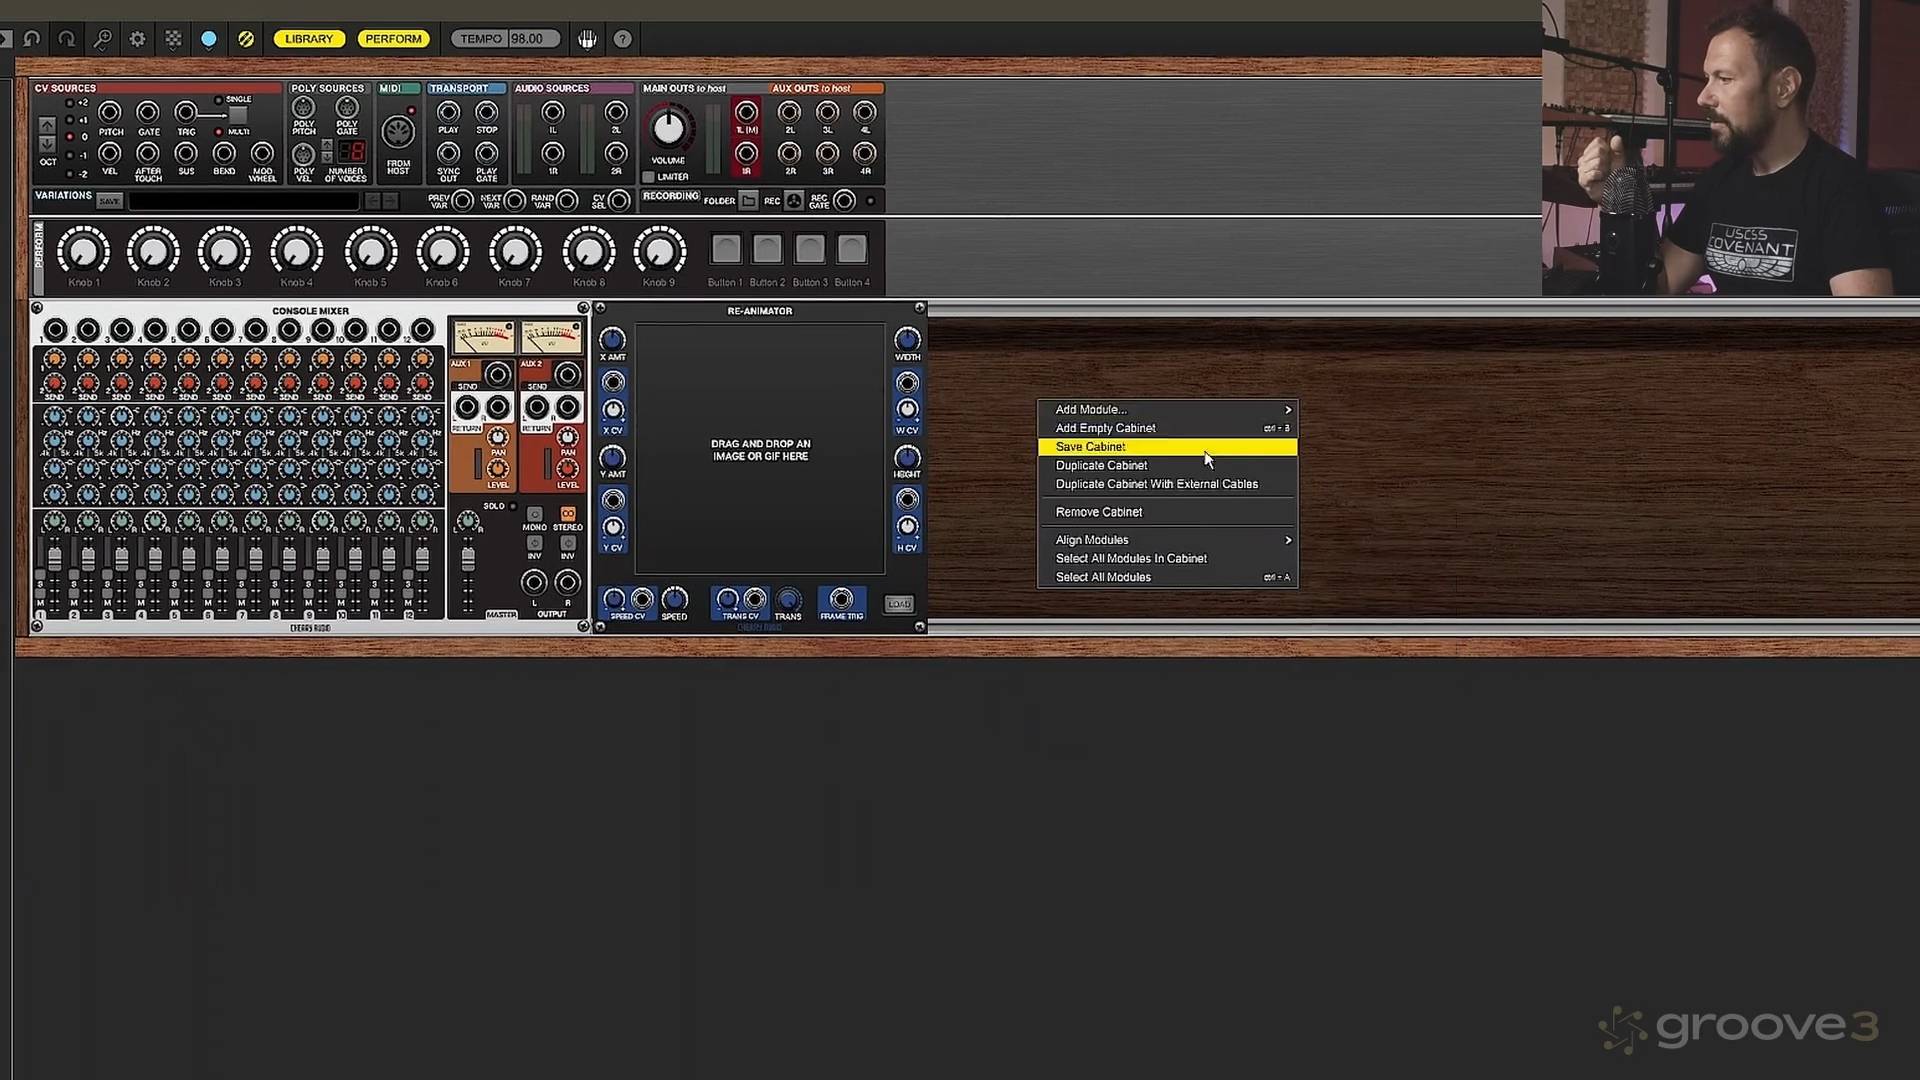1920x1080 pixels.
Task: Click the Perform button
Action: tap(393, 39)
